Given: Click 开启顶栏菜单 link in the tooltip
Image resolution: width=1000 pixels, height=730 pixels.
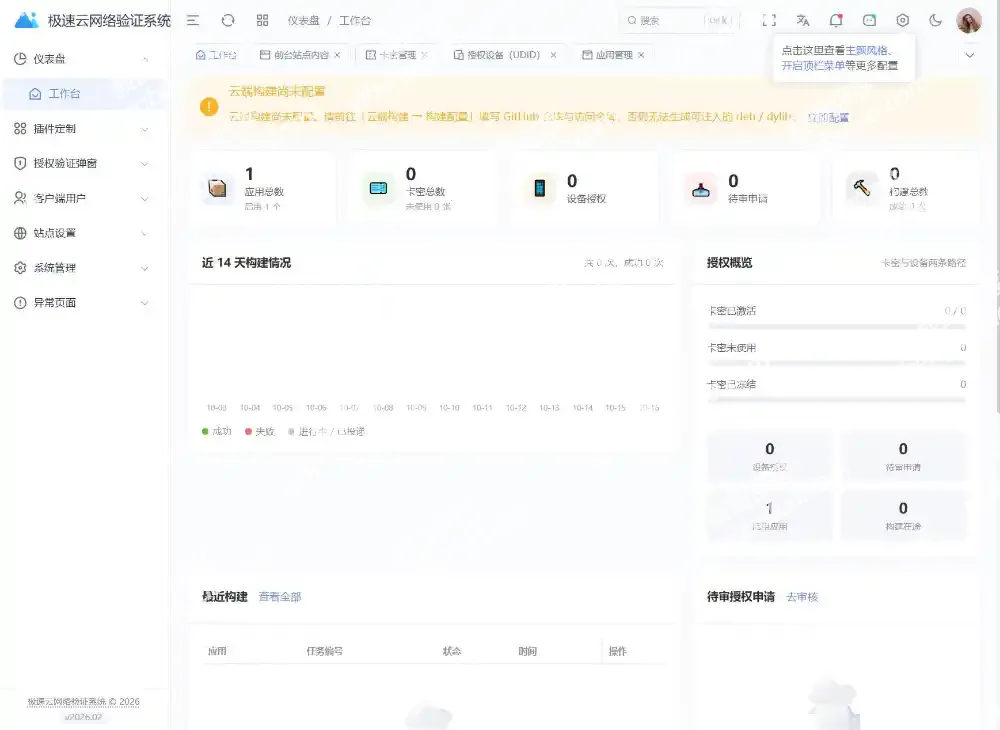Looking at the screenshot, I should (x=814, y=65).
